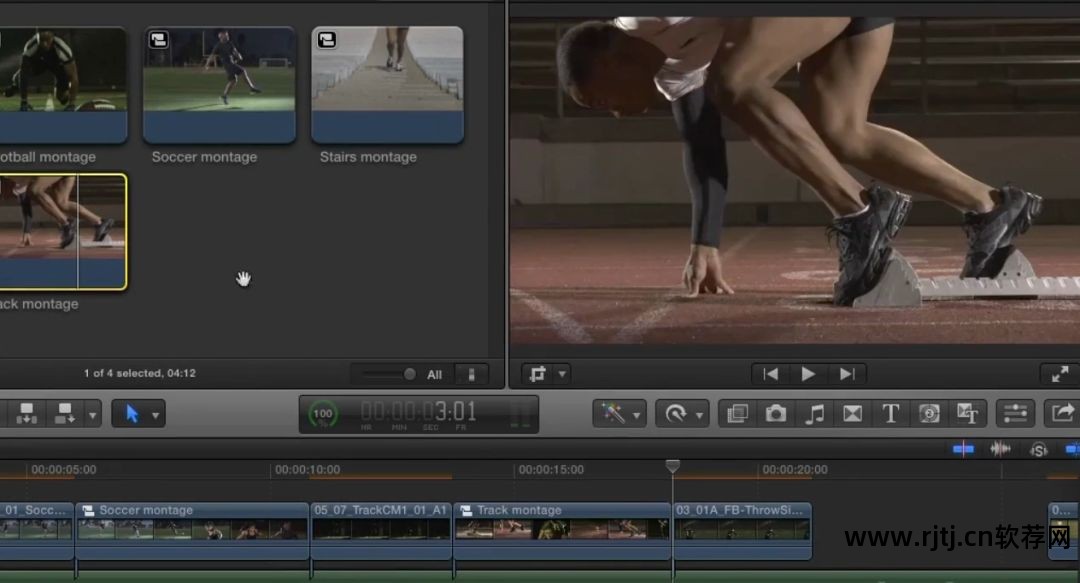The height and width of the screenshot is (583, 1080).
Task: Show the Themes browser
Action: 967,414
